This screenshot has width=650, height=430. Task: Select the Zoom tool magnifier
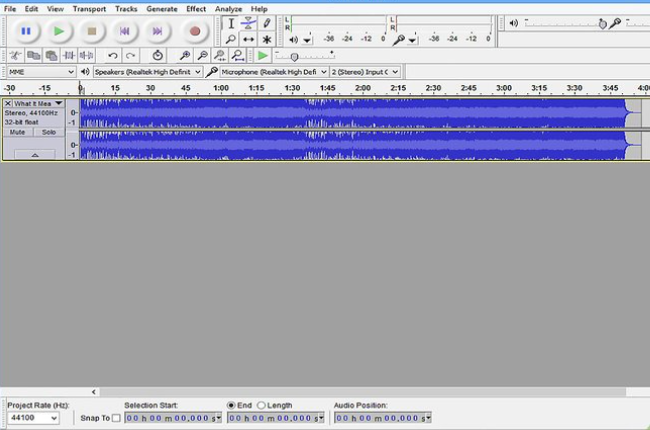coord(231,39)
